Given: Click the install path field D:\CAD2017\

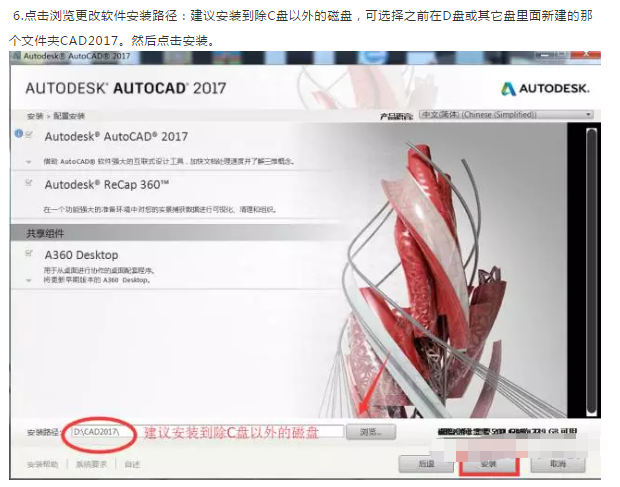Looking at the screenshot, I should click(208, 432).
